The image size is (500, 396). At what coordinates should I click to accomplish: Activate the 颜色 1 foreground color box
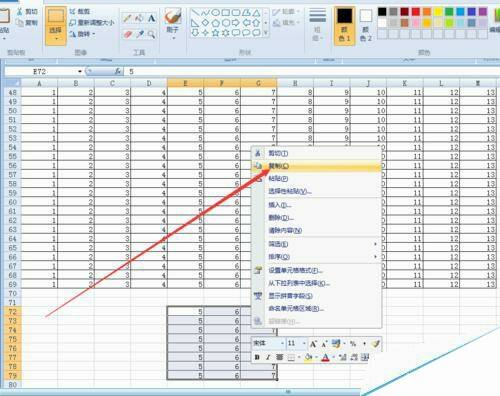tap(344, 25)
